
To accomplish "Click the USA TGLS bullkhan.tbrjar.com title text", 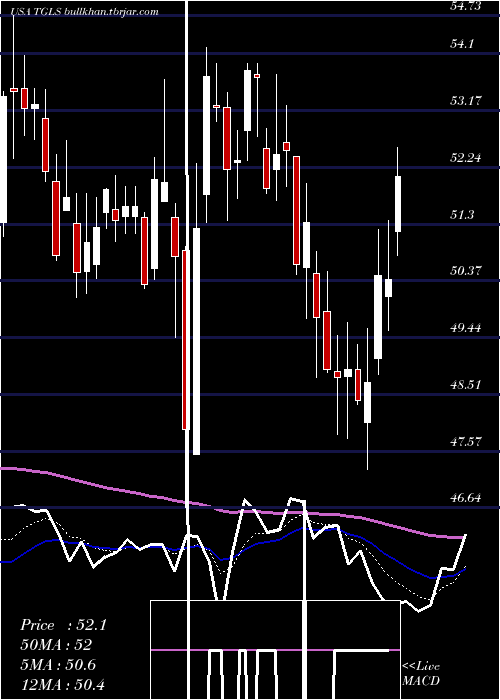I will (84, 12).
